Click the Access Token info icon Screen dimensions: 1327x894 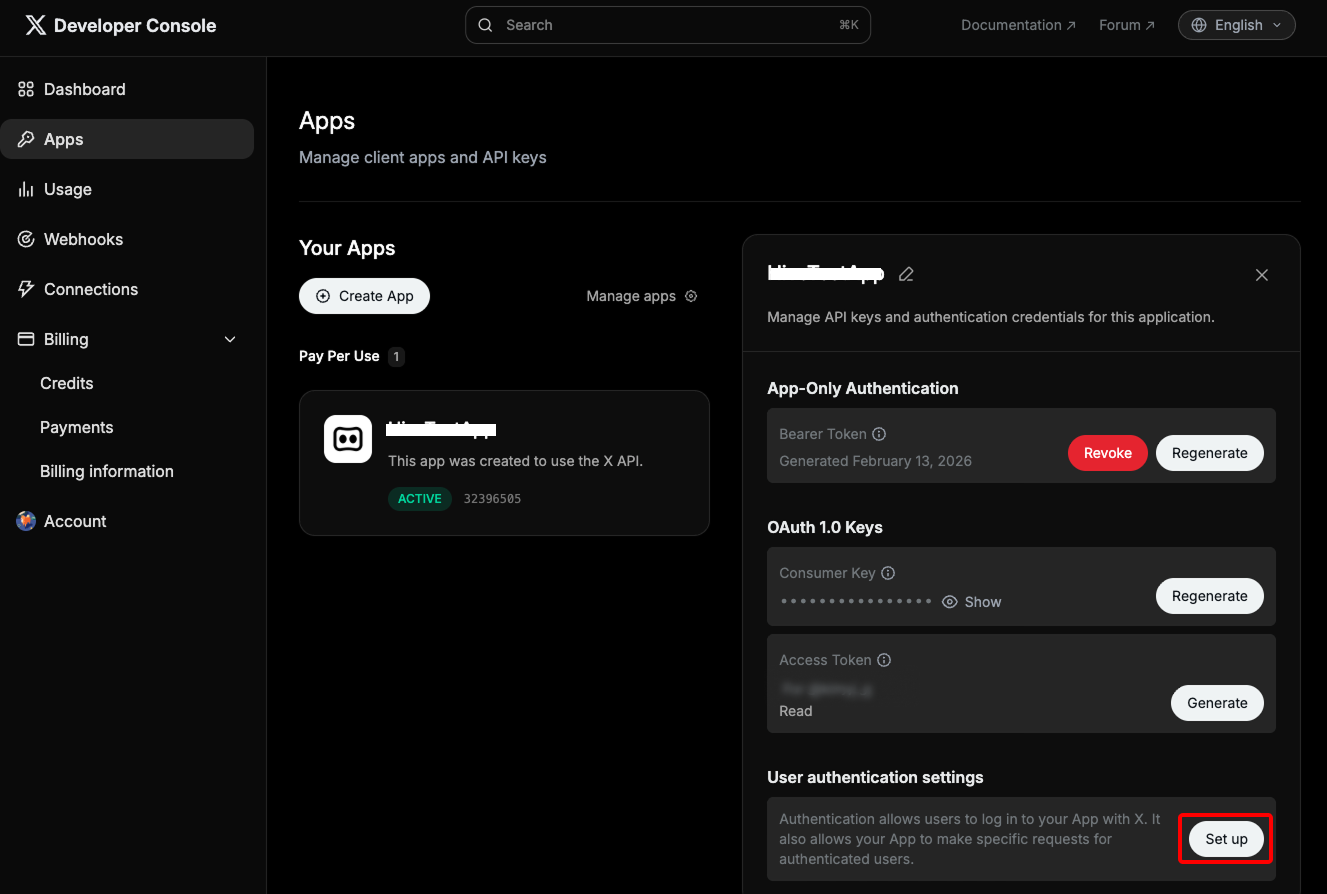tap(884, 660)
